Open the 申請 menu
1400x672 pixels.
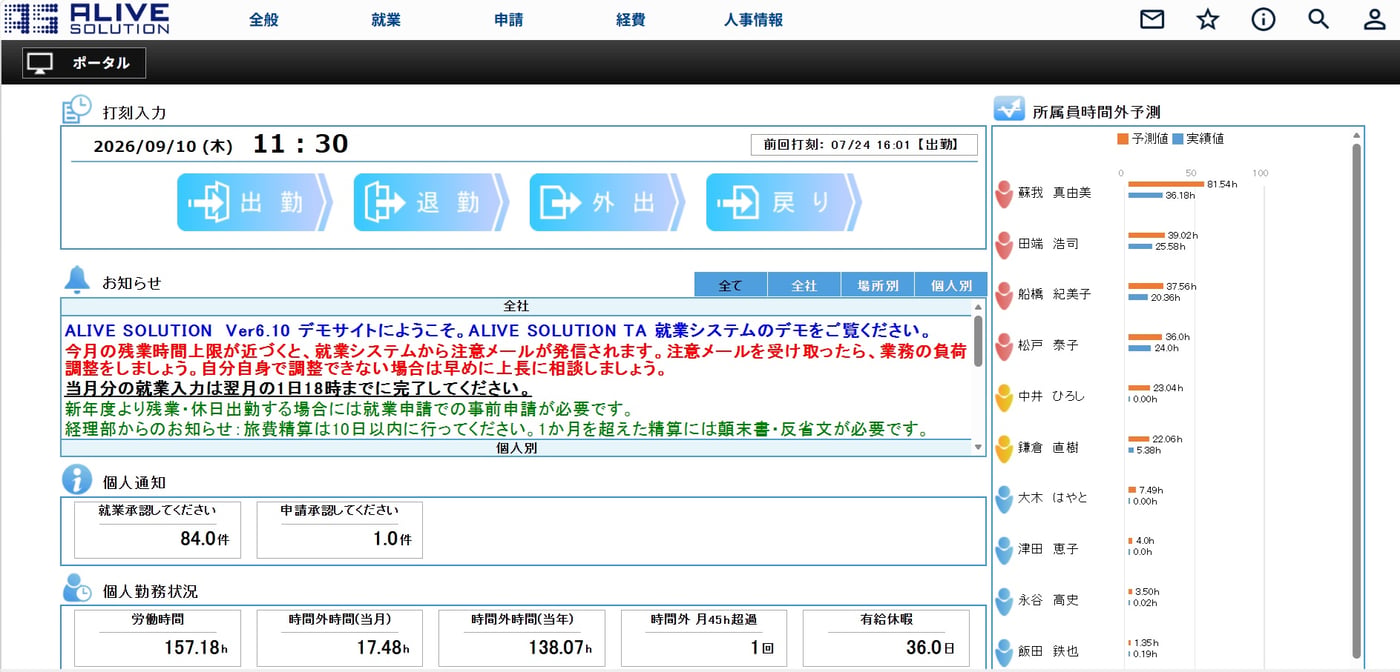(x=509, y=20)
